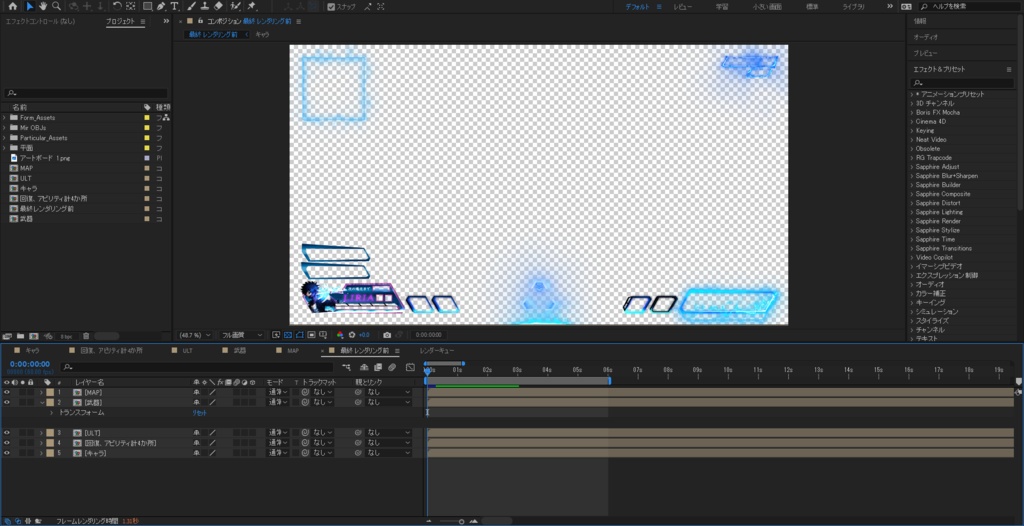The image size is (1024, 526).
Task: Select the Pen tool
Action: click(161, 6)
